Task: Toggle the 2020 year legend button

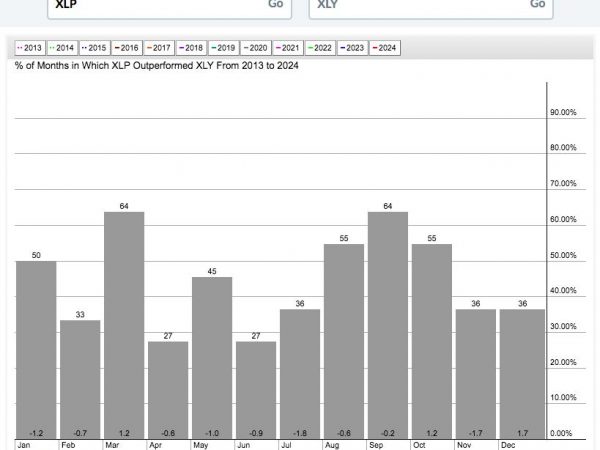Action: coord(256,48)
